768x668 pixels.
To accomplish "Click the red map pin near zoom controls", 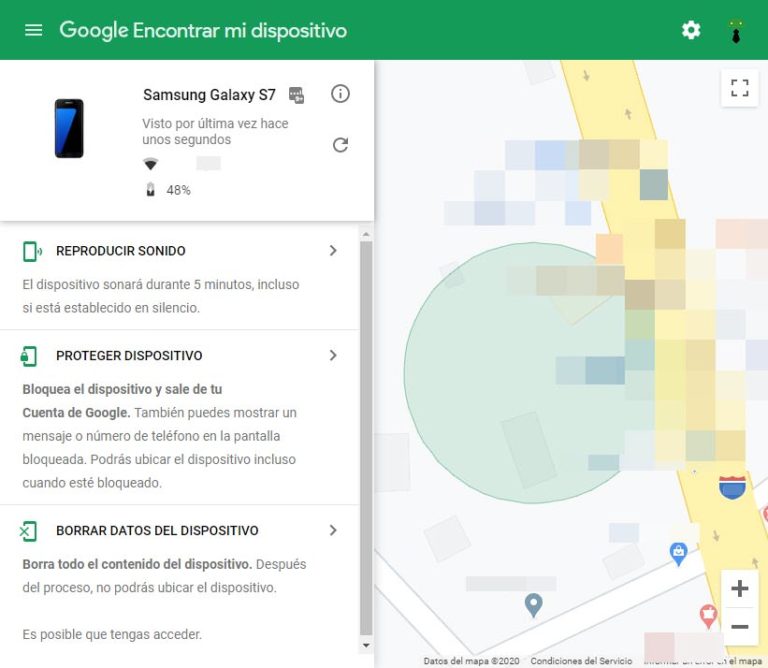I will (x=708, y=616).
